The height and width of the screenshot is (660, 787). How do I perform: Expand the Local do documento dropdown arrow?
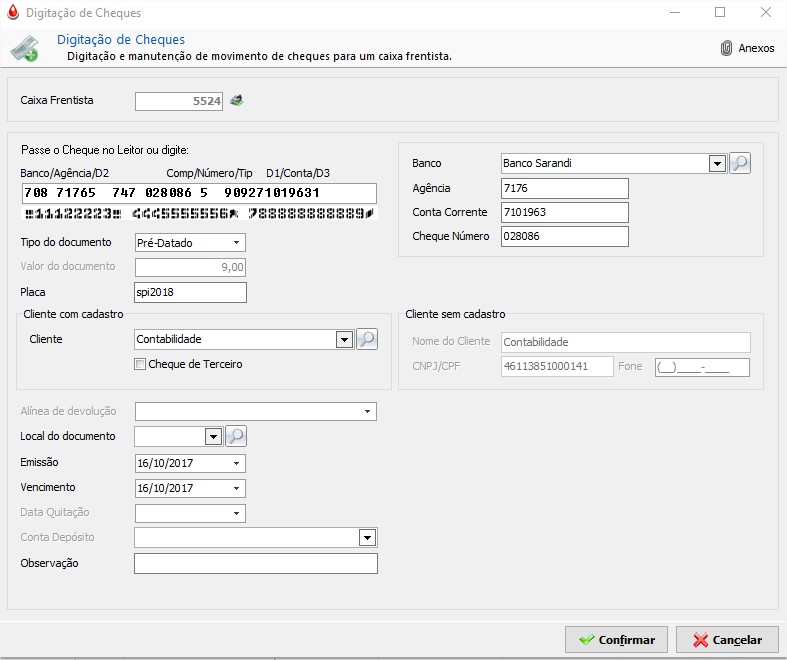213,437
